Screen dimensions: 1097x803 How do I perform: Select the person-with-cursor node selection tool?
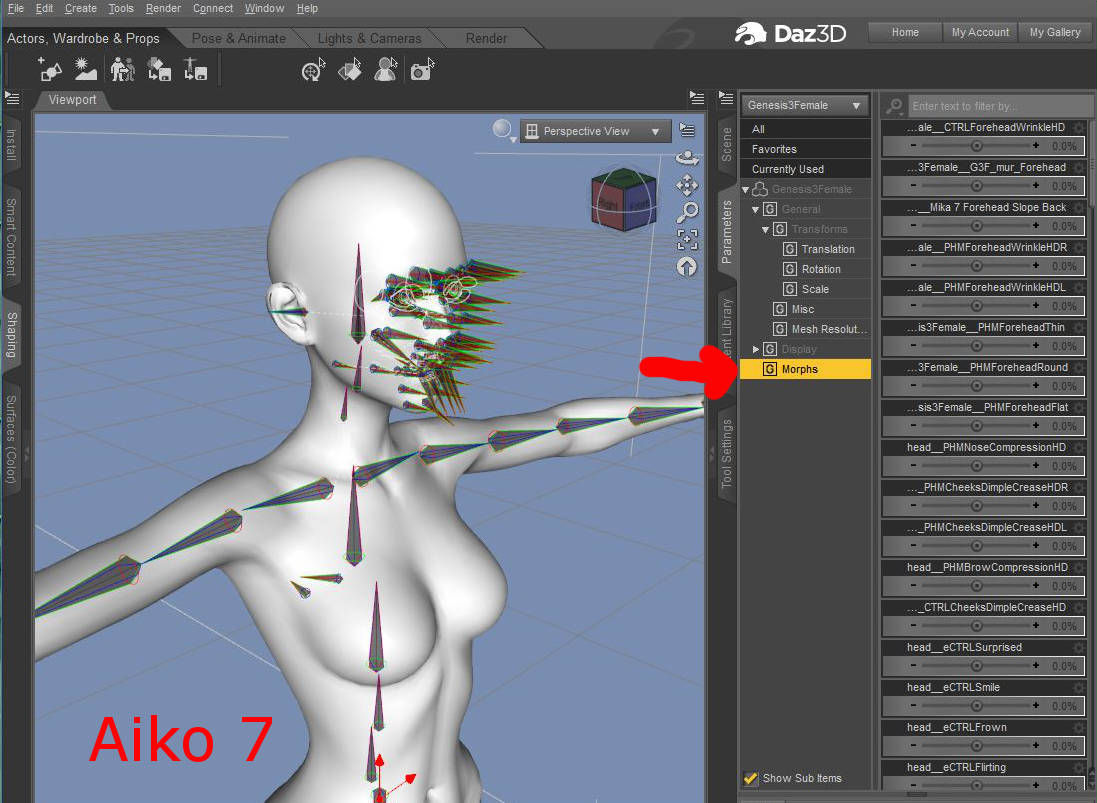(385, 69)
